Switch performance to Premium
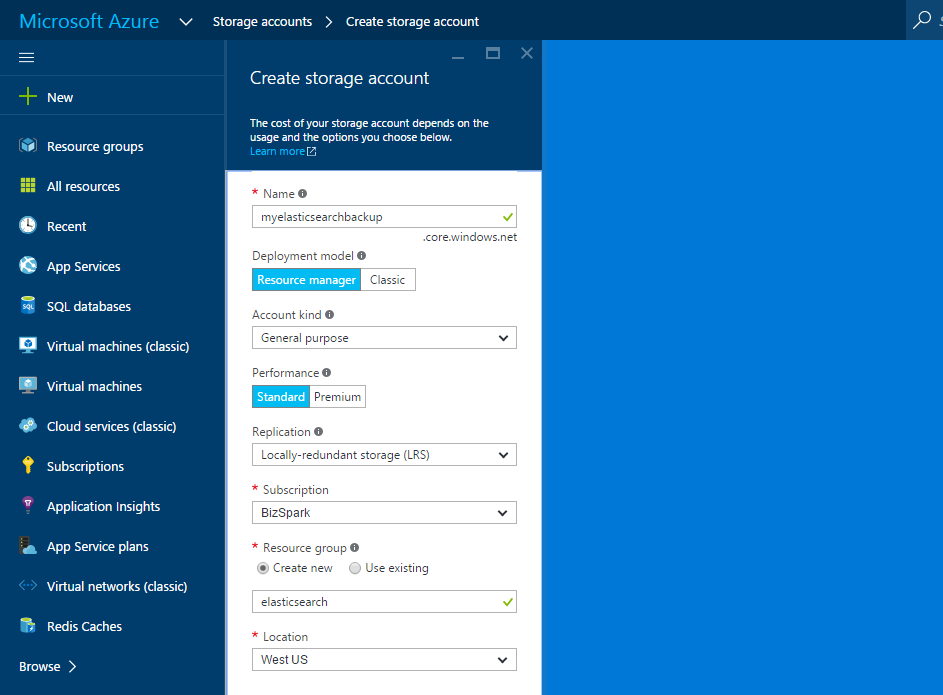The width and height of the screenshot is (943, 695). pos(337,396)
